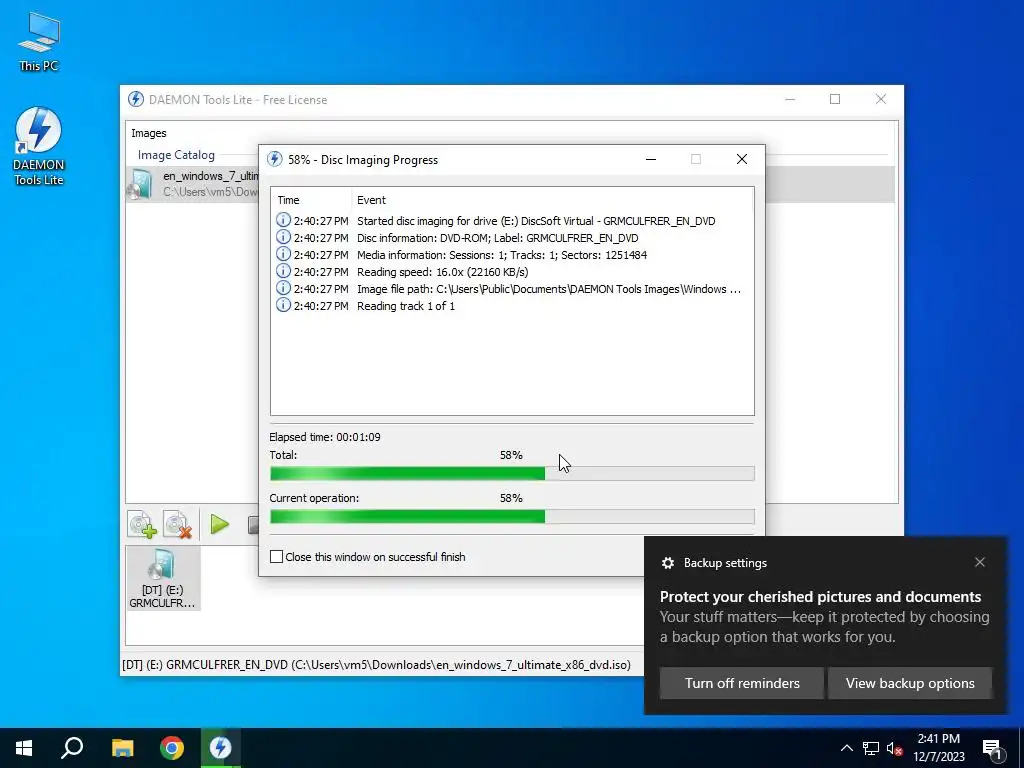Maximize the DAEMON Tools Lite window

tap(835, 99)
